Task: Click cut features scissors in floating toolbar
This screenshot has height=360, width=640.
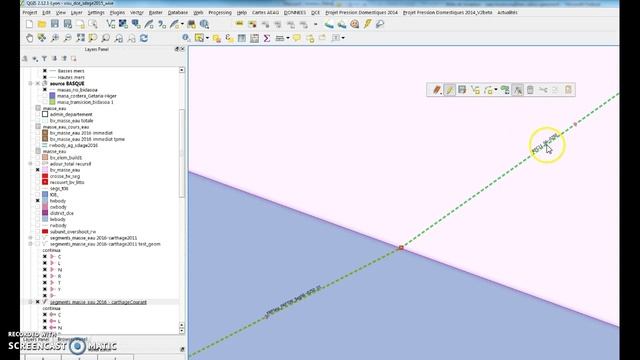Action: 543,90
